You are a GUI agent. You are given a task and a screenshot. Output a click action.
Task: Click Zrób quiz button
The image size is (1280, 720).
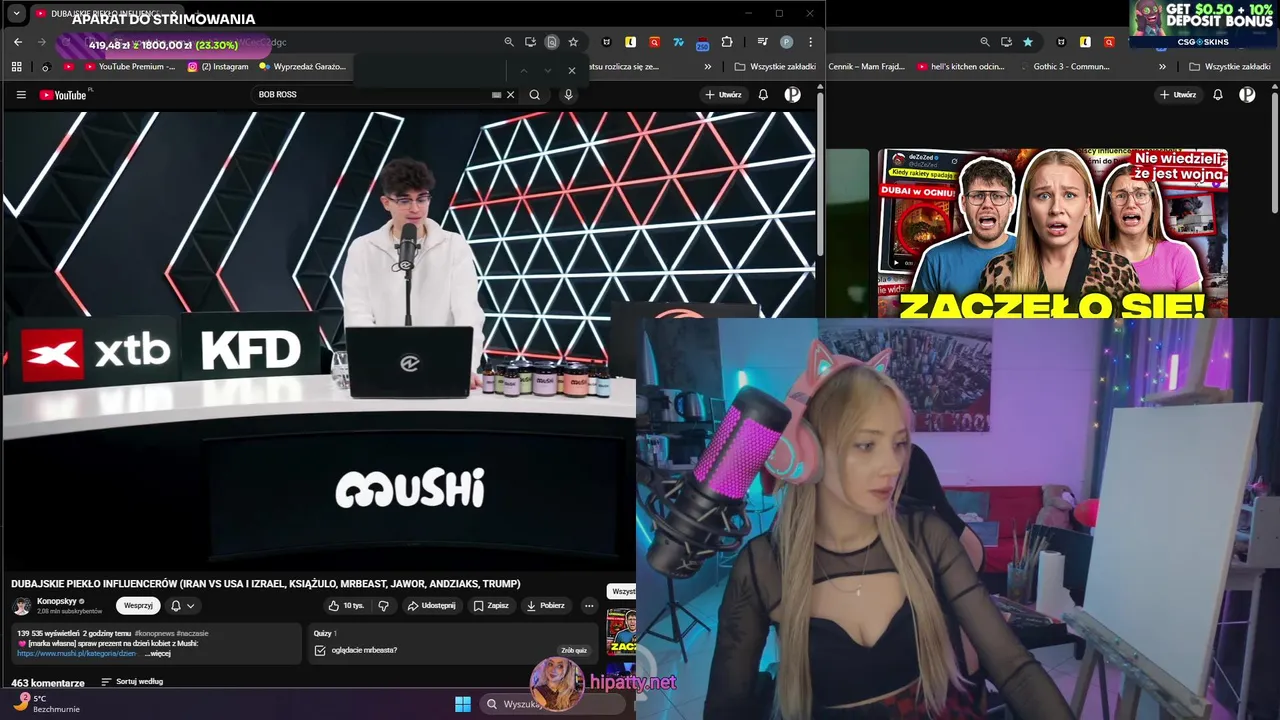click(574, 651)
